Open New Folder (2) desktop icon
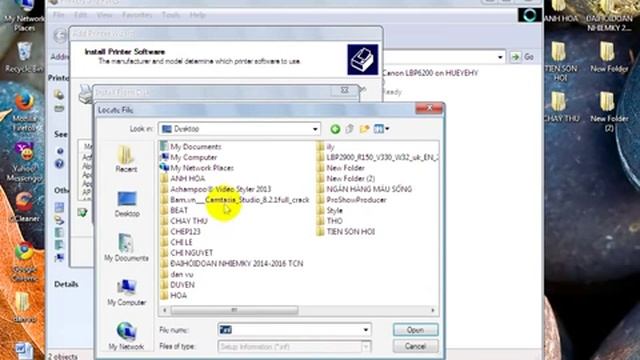 click(x=609, y=111)
